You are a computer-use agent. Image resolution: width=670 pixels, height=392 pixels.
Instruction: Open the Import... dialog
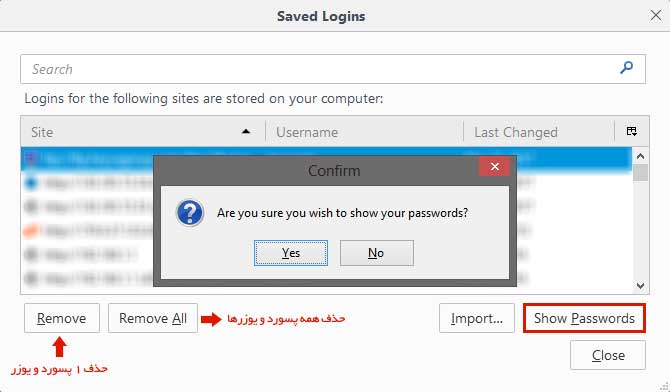pos(477,318)
